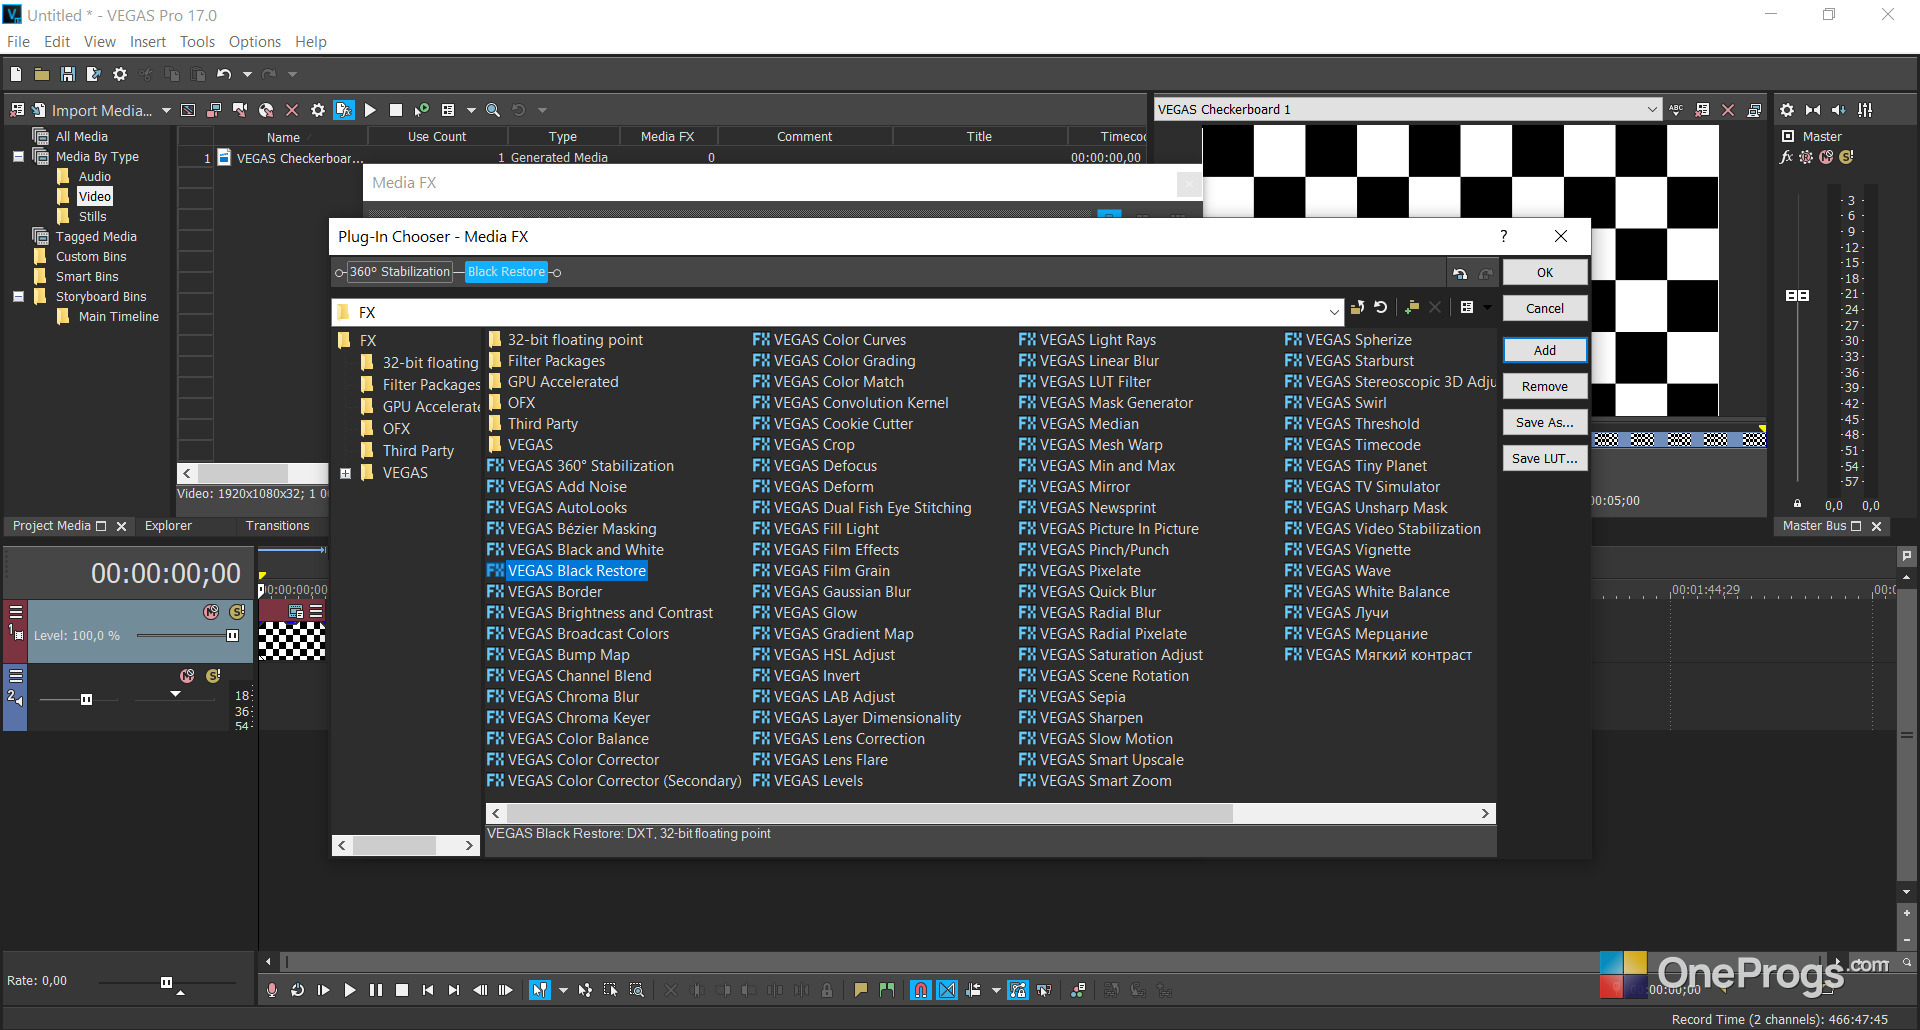The height and width of the screenshot is (1030, 1920).
Task: Click the playback Rate slider handle
Action: click(x=166, y=983)
